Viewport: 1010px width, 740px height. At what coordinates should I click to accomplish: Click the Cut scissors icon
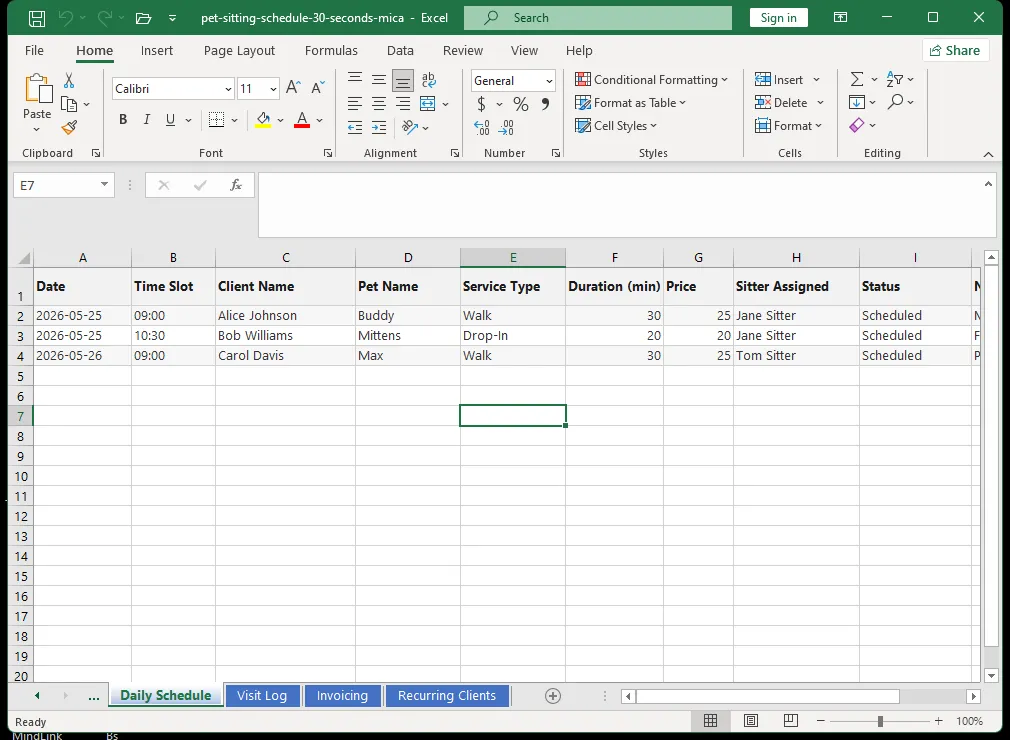(x=69, y=81)
